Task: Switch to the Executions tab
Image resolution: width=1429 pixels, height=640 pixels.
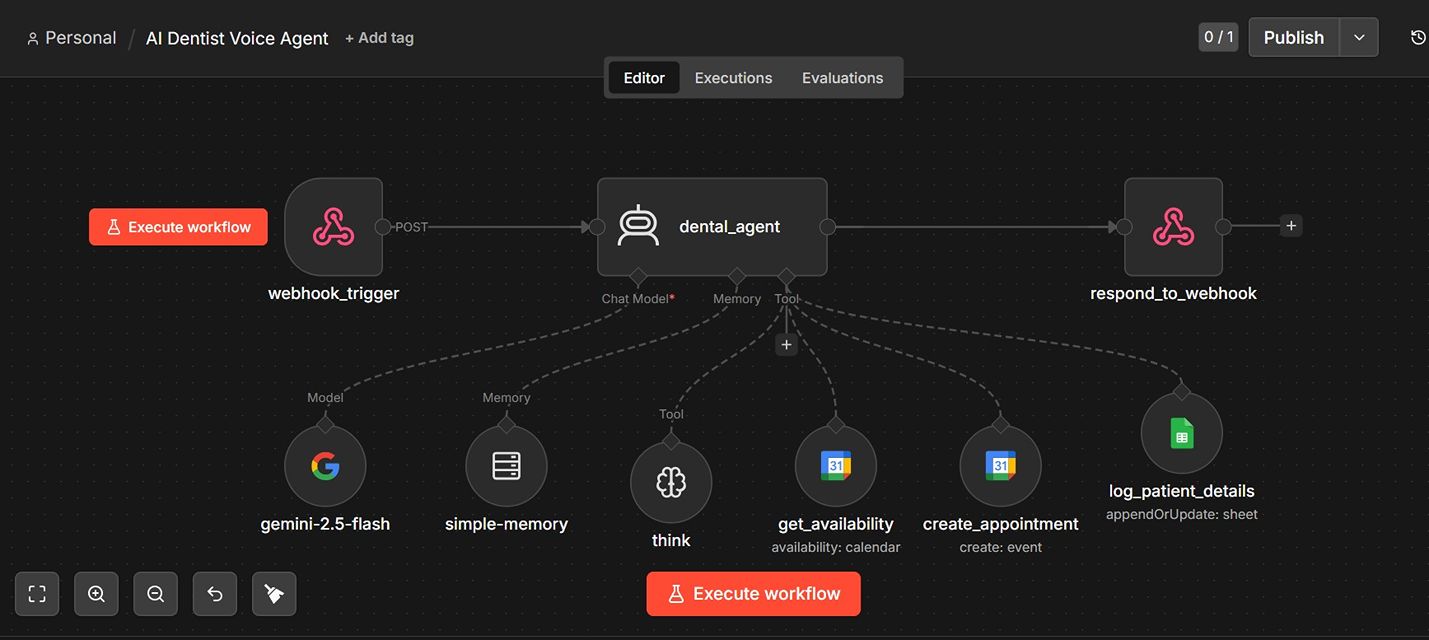Action: (x=733, y=78)
